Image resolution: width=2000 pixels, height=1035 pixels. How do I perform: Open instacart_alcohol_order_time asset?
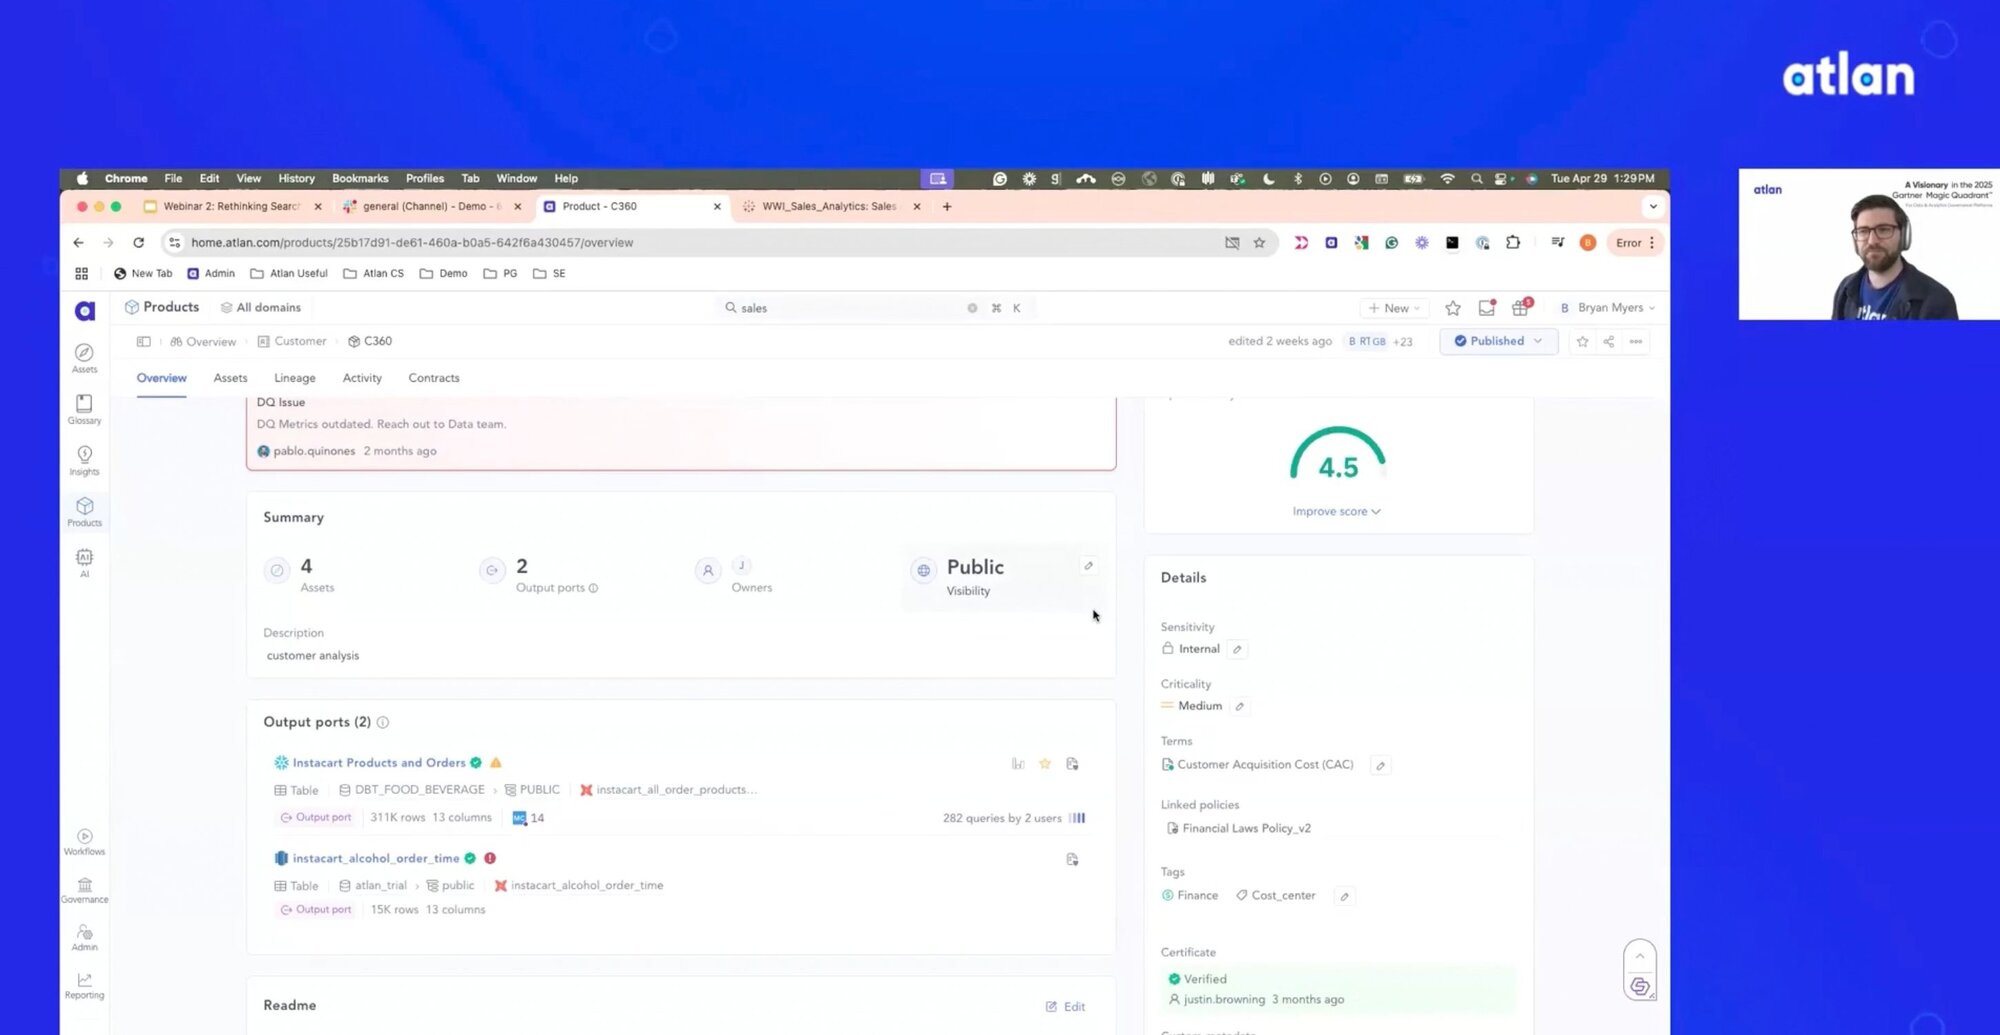click(376, 858)
